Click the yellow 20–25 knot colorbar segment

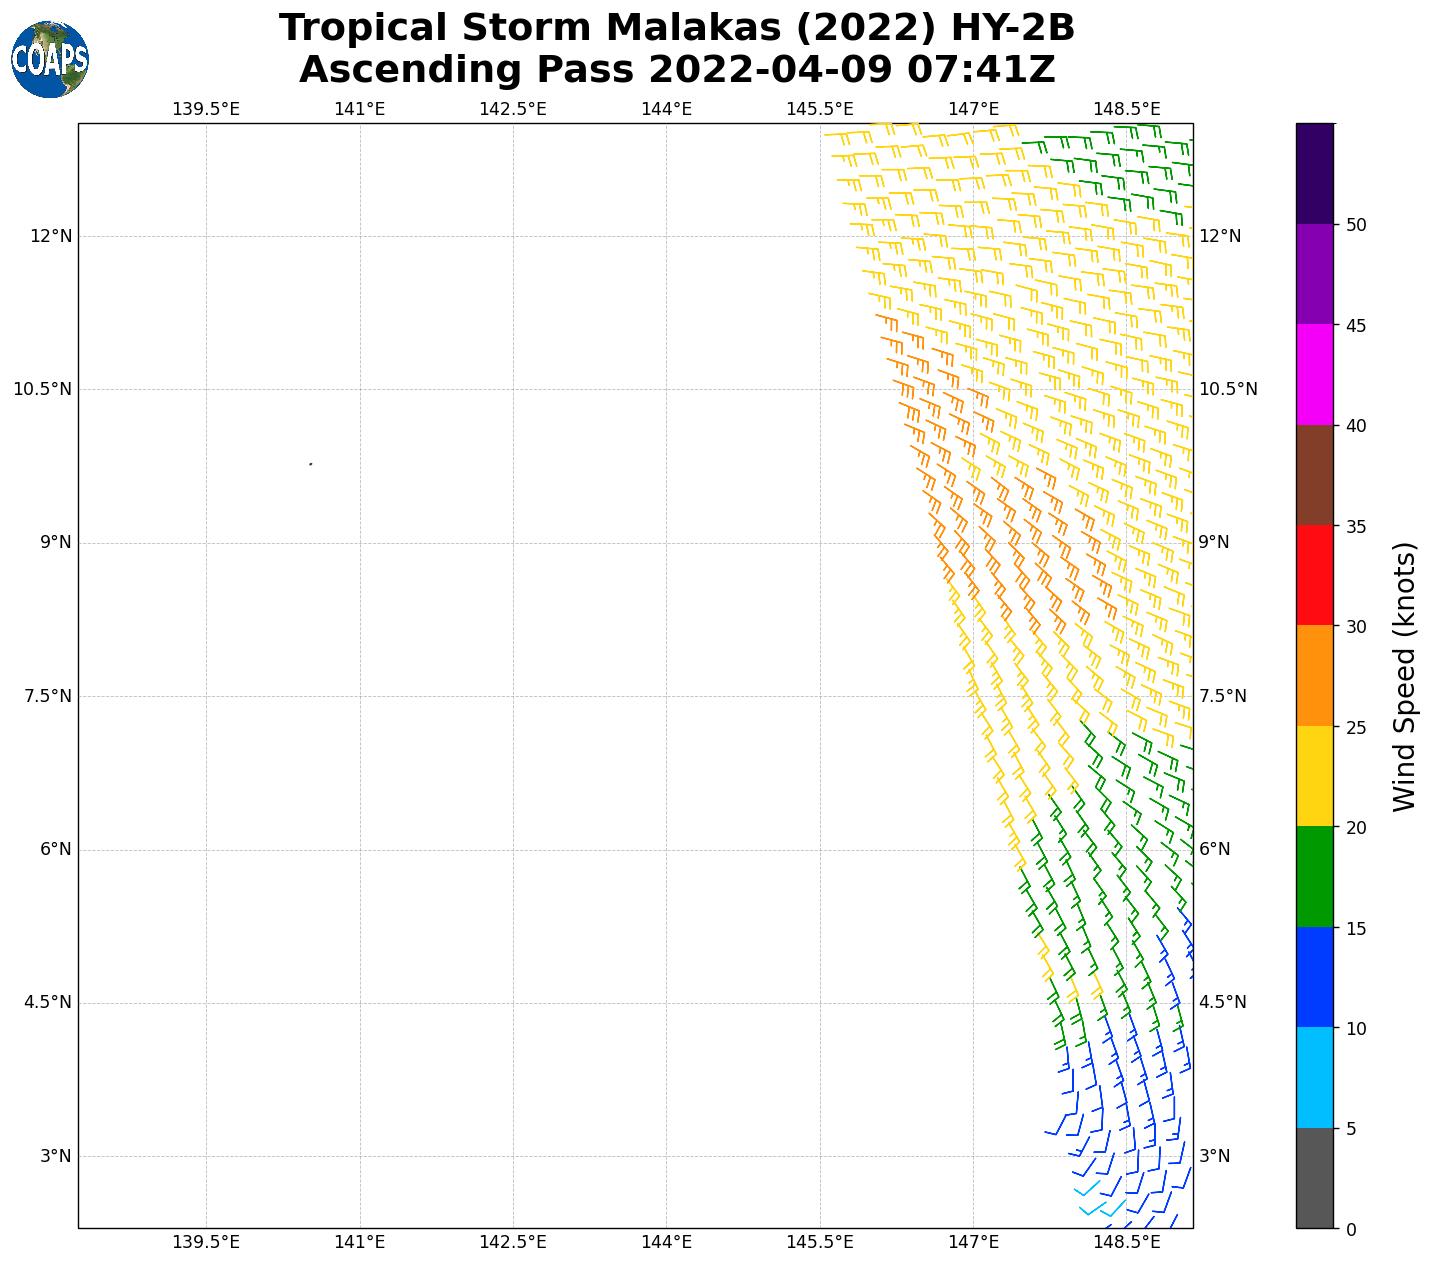pos(1314,776)
